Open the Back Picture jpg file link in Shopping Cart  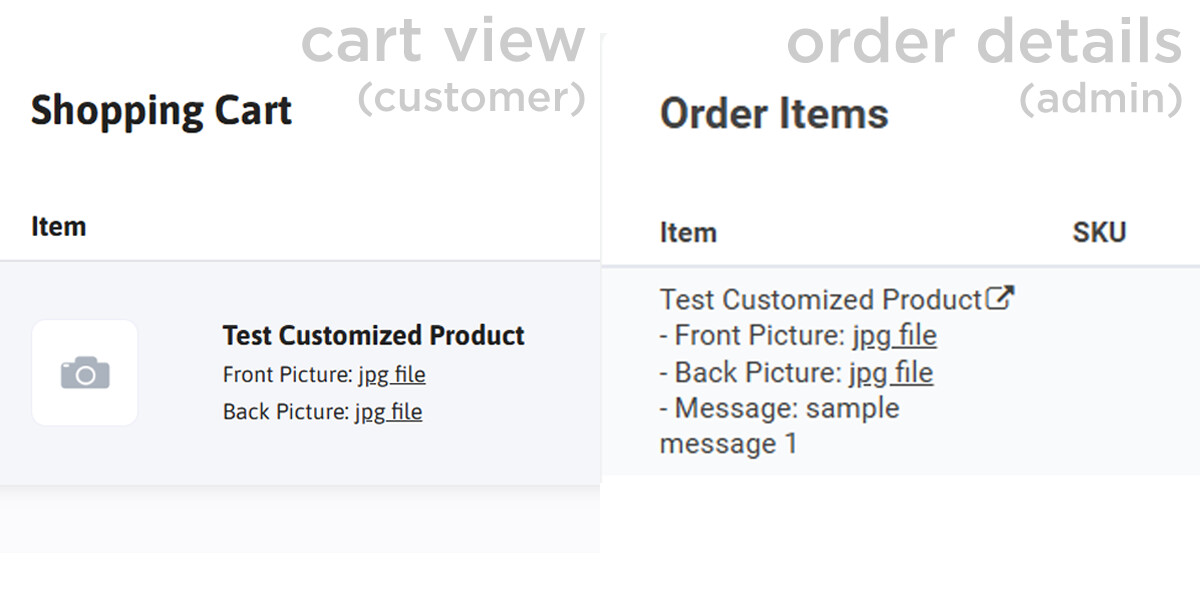(388, 412)
